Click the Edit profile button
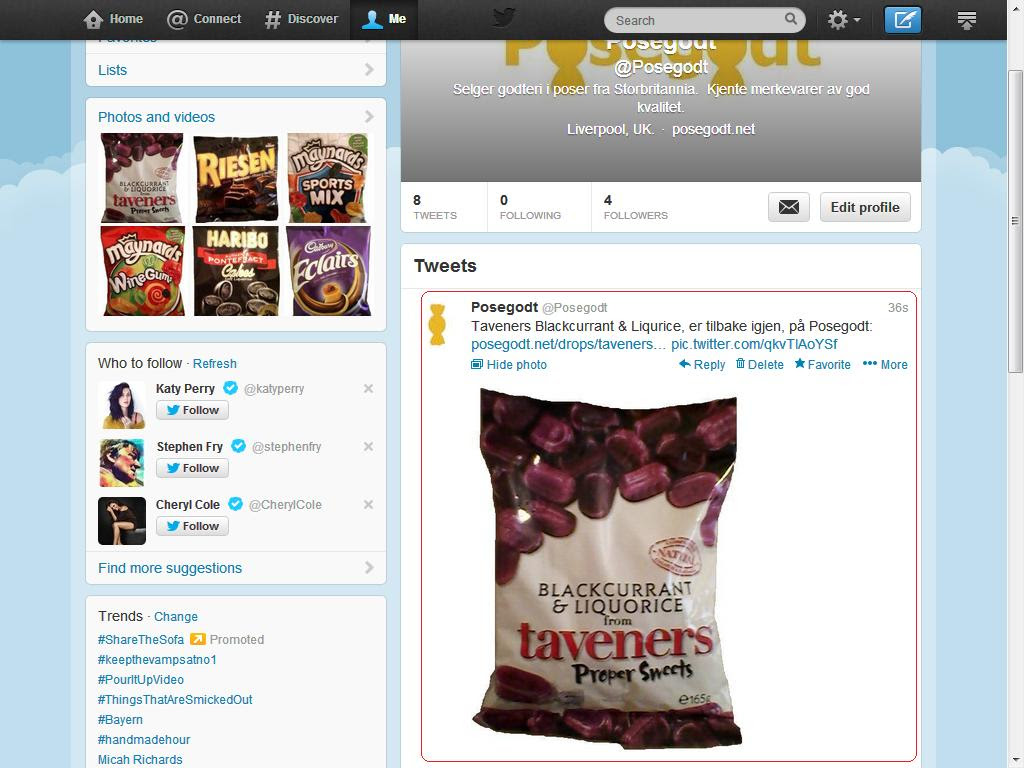The height and width of the screenshot is (768, 1024). click(865, 207)
